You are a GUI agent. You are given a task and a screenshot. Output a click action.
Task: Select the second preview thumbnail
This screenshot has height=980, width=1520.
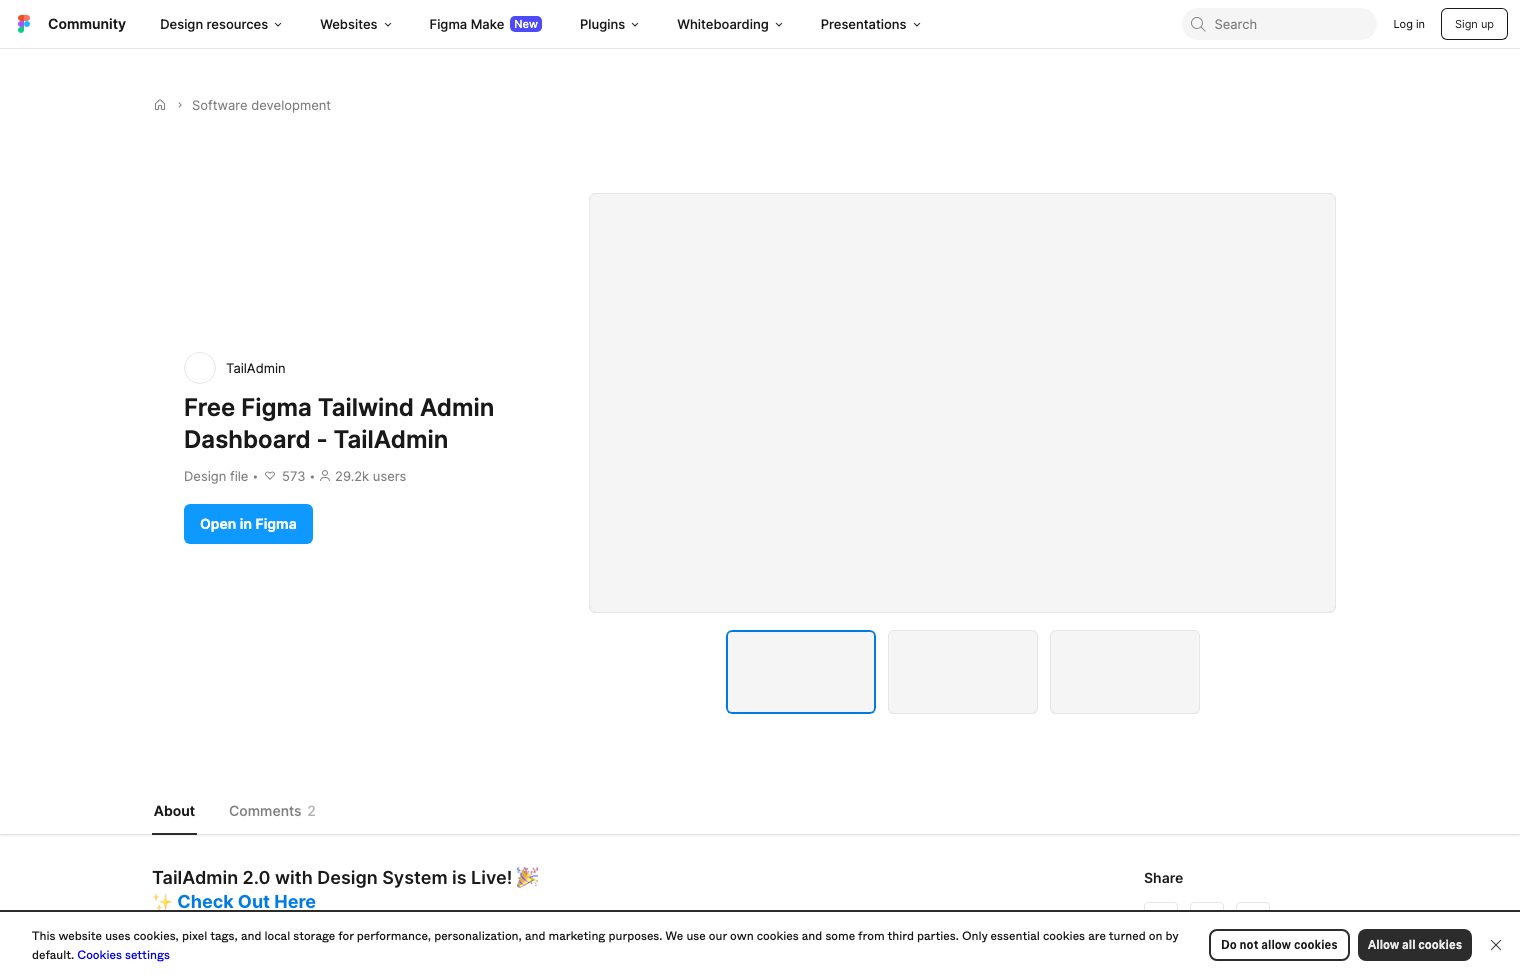(962, 671)
